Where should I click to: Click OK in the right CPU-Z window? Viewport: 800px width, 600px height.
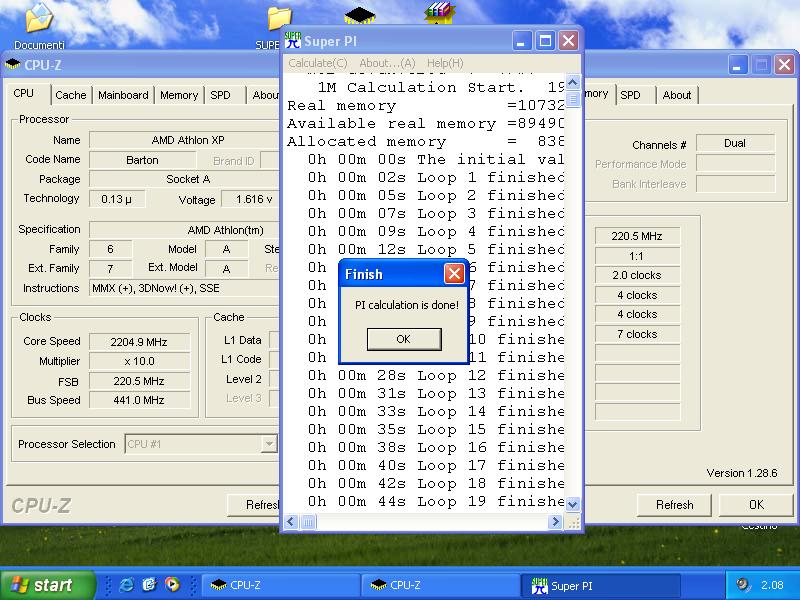tap(756, 505)
